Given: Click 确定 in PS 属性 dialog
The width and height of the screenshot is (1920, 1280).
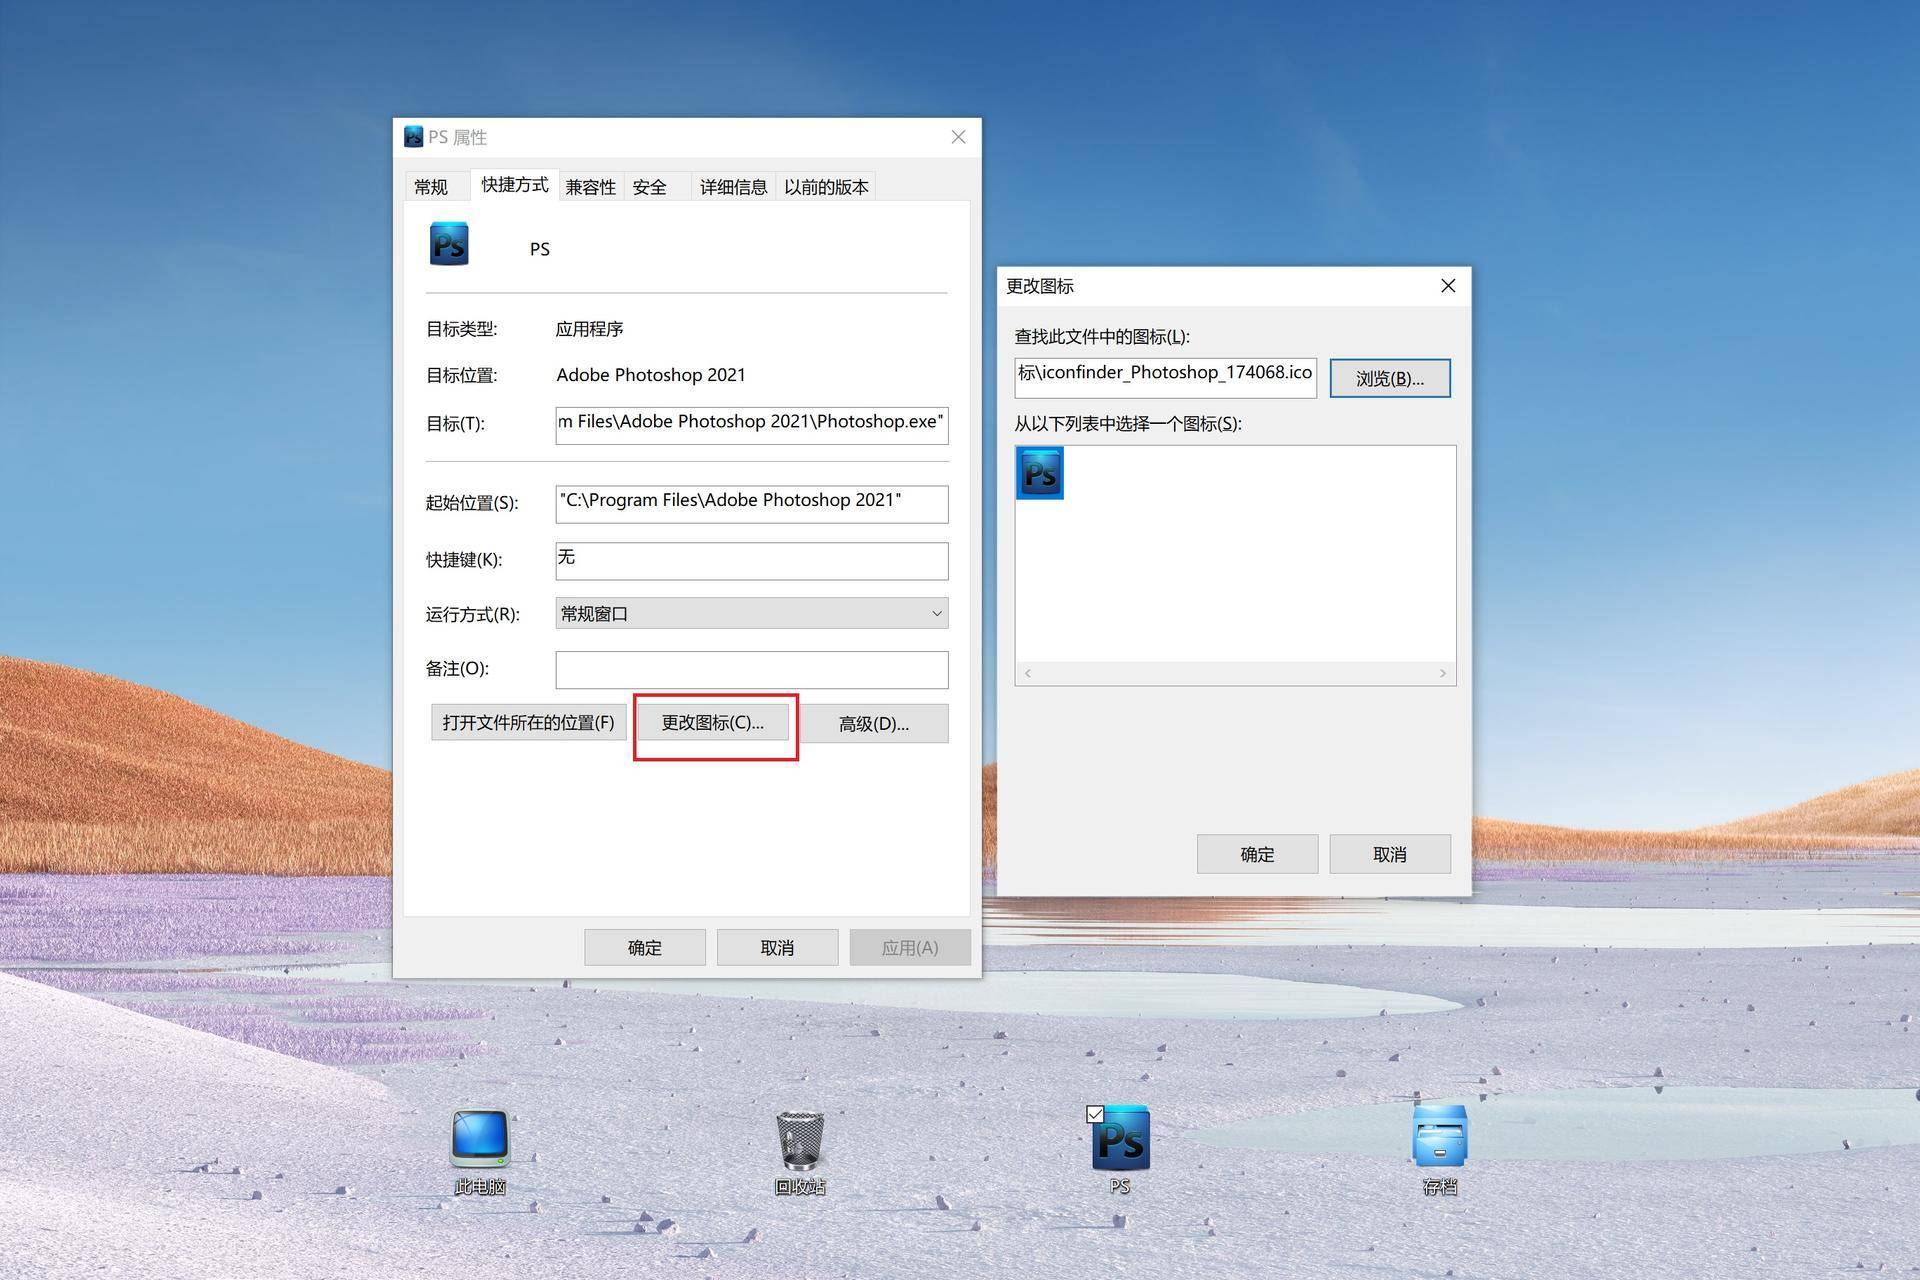Looking at the screenshot, I should (645, 947).
